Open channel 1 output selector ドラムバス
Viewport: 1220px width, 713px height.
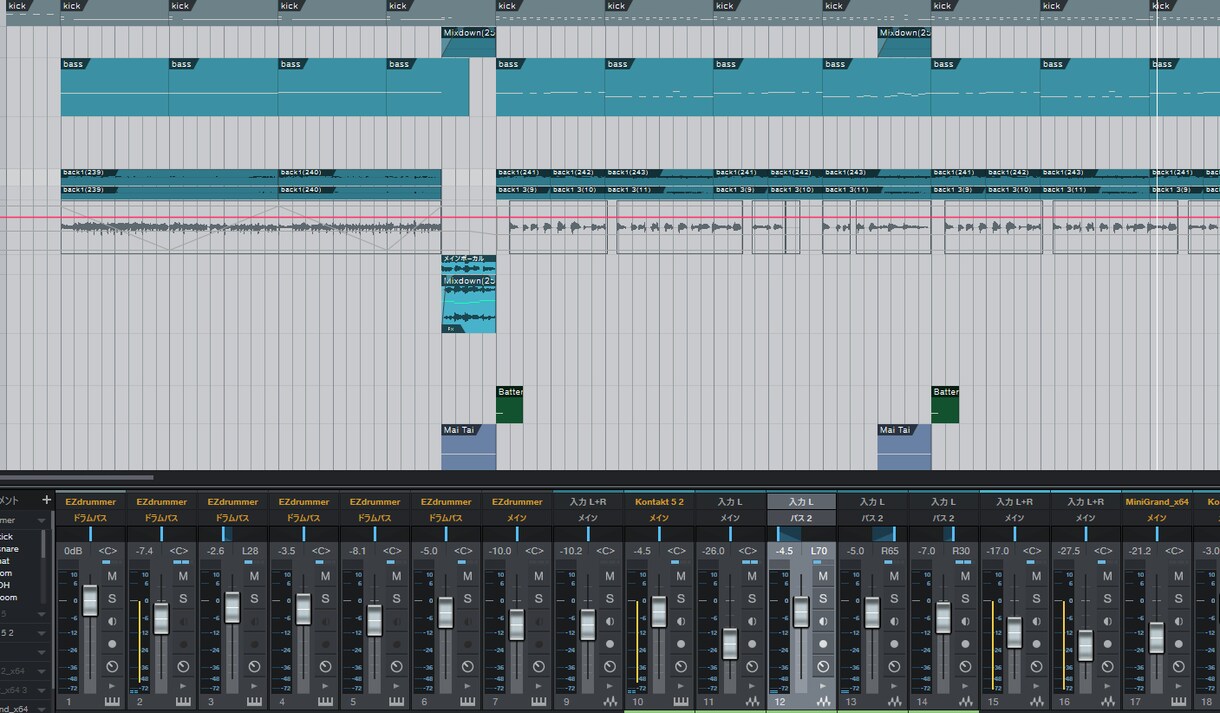(x=90, y=518)
